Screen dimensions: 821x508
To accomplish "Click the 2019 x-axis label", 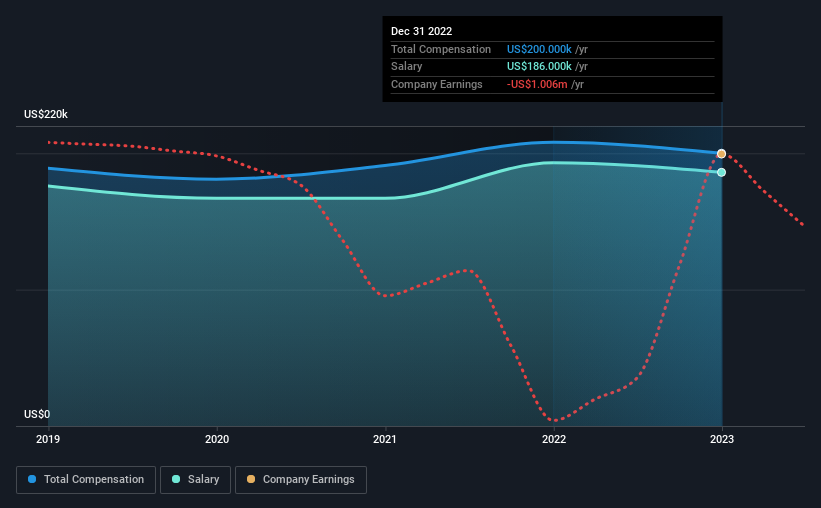I will click(48, 439).
